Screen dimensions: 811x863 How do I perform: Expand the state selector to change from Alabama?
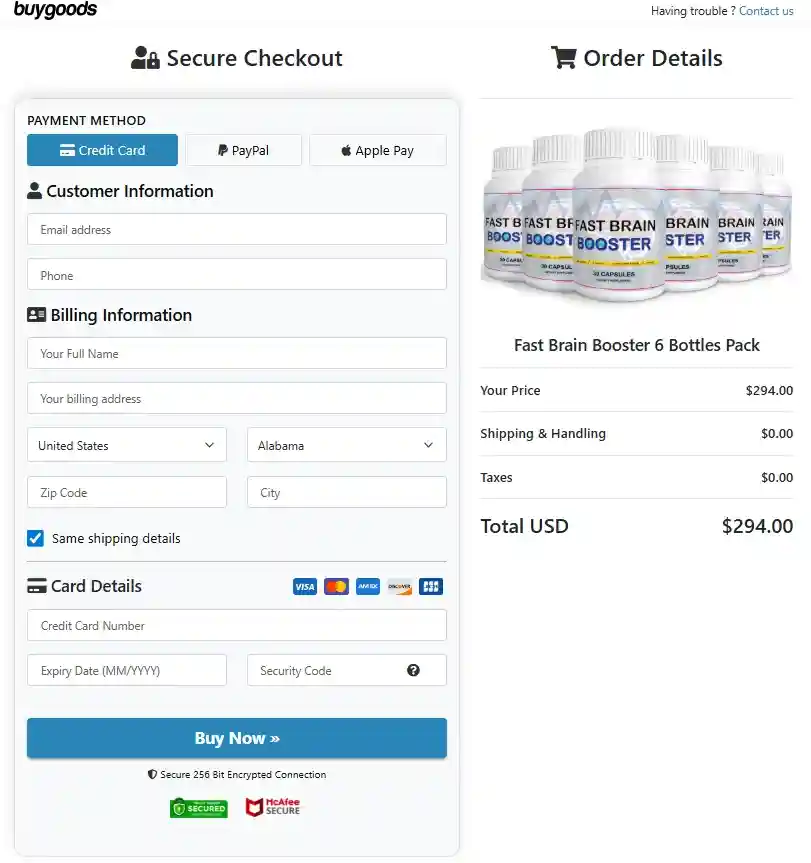click(346, 445)
